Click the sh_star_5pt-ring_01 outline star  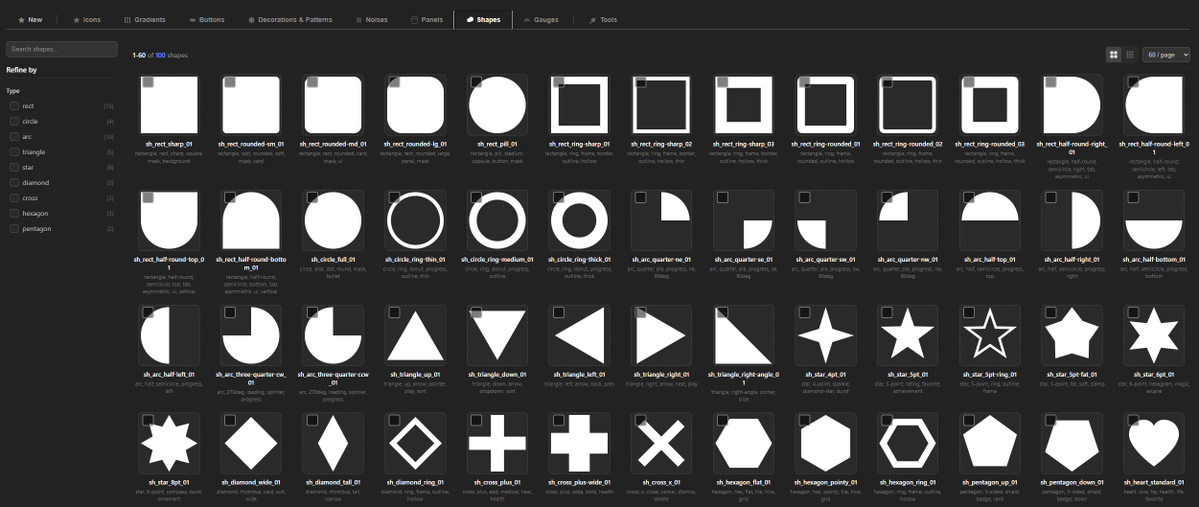tap(989, 335)
